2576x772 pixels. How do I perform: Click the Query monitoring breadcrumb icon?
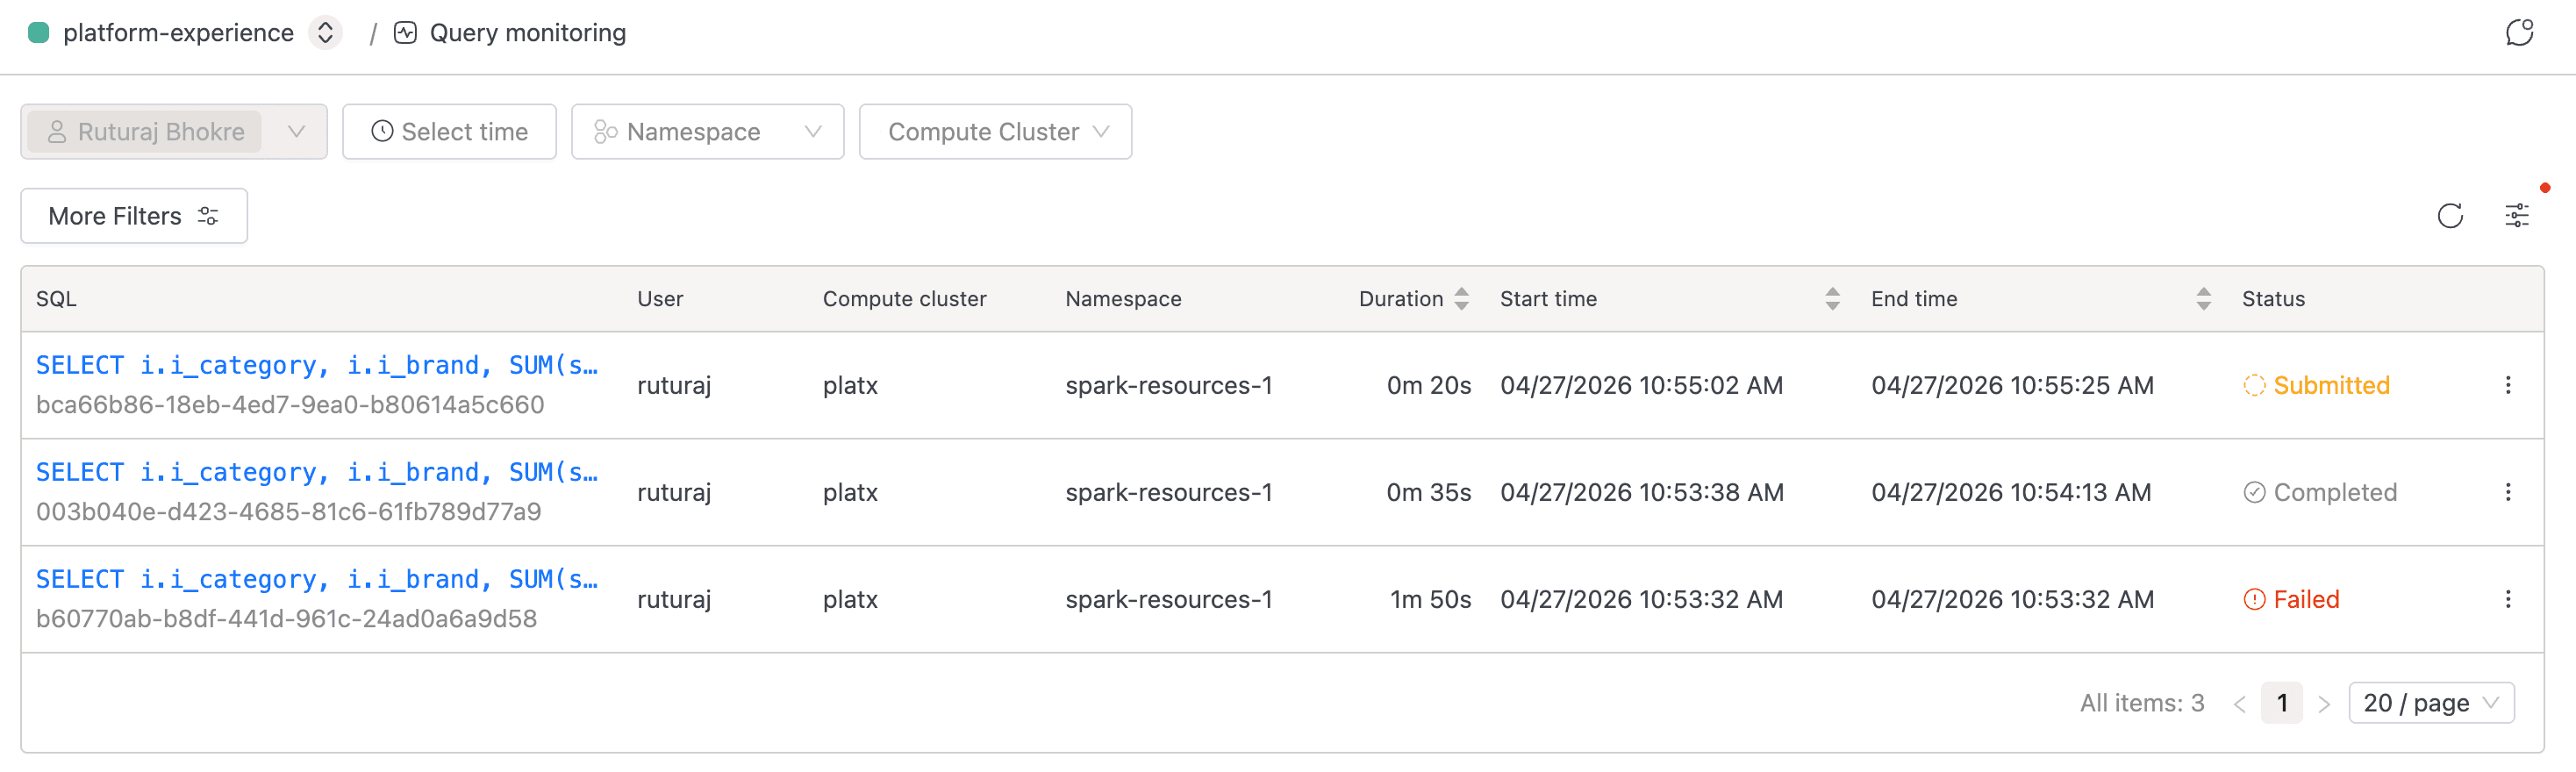click(x=405, y=33)
